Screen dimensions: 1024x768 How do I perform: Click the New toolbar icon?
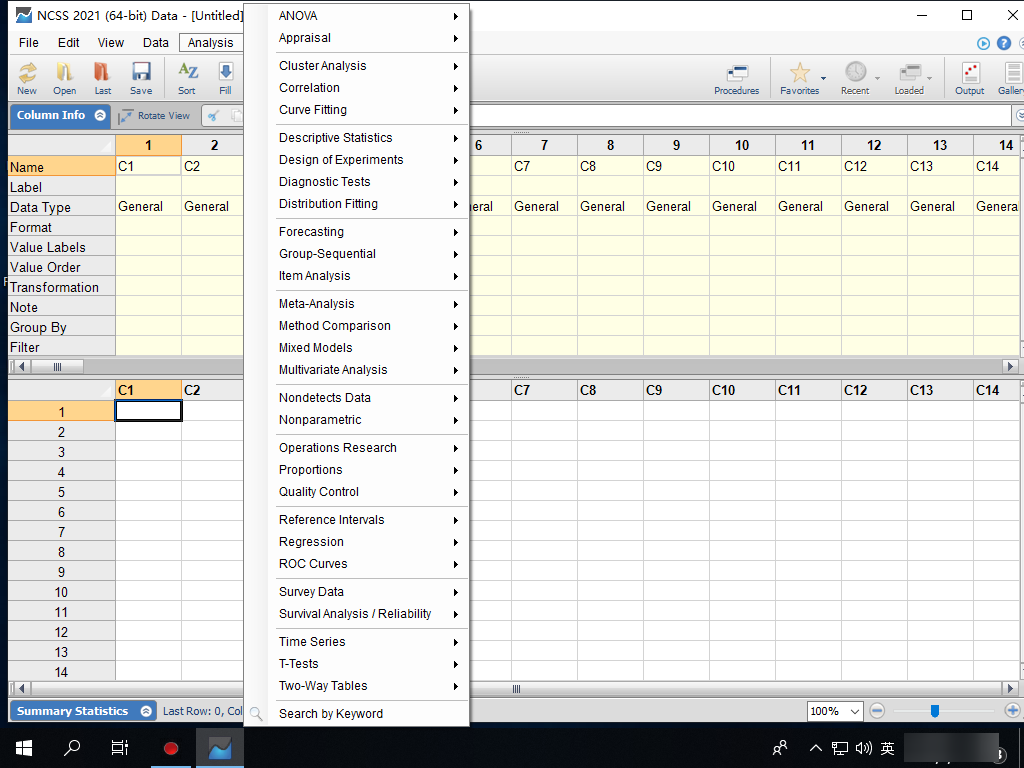(27, 78)
